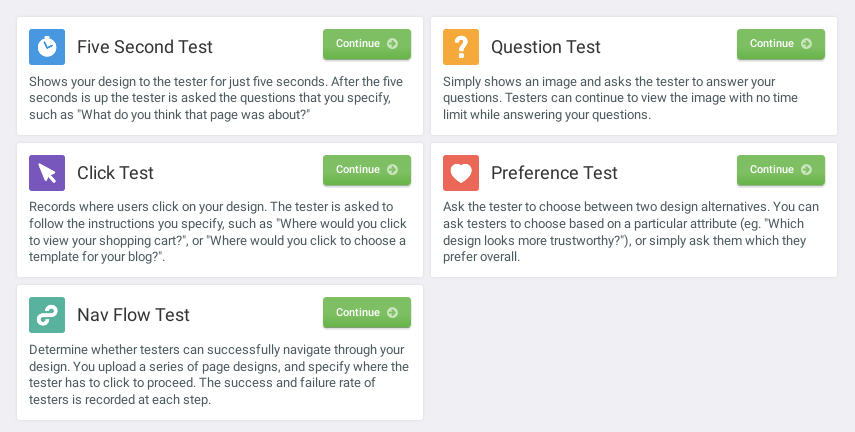This screenshot has width=855, height=432.
Task: Select the Five Second Test heading
Action: [x=145, y=47]
